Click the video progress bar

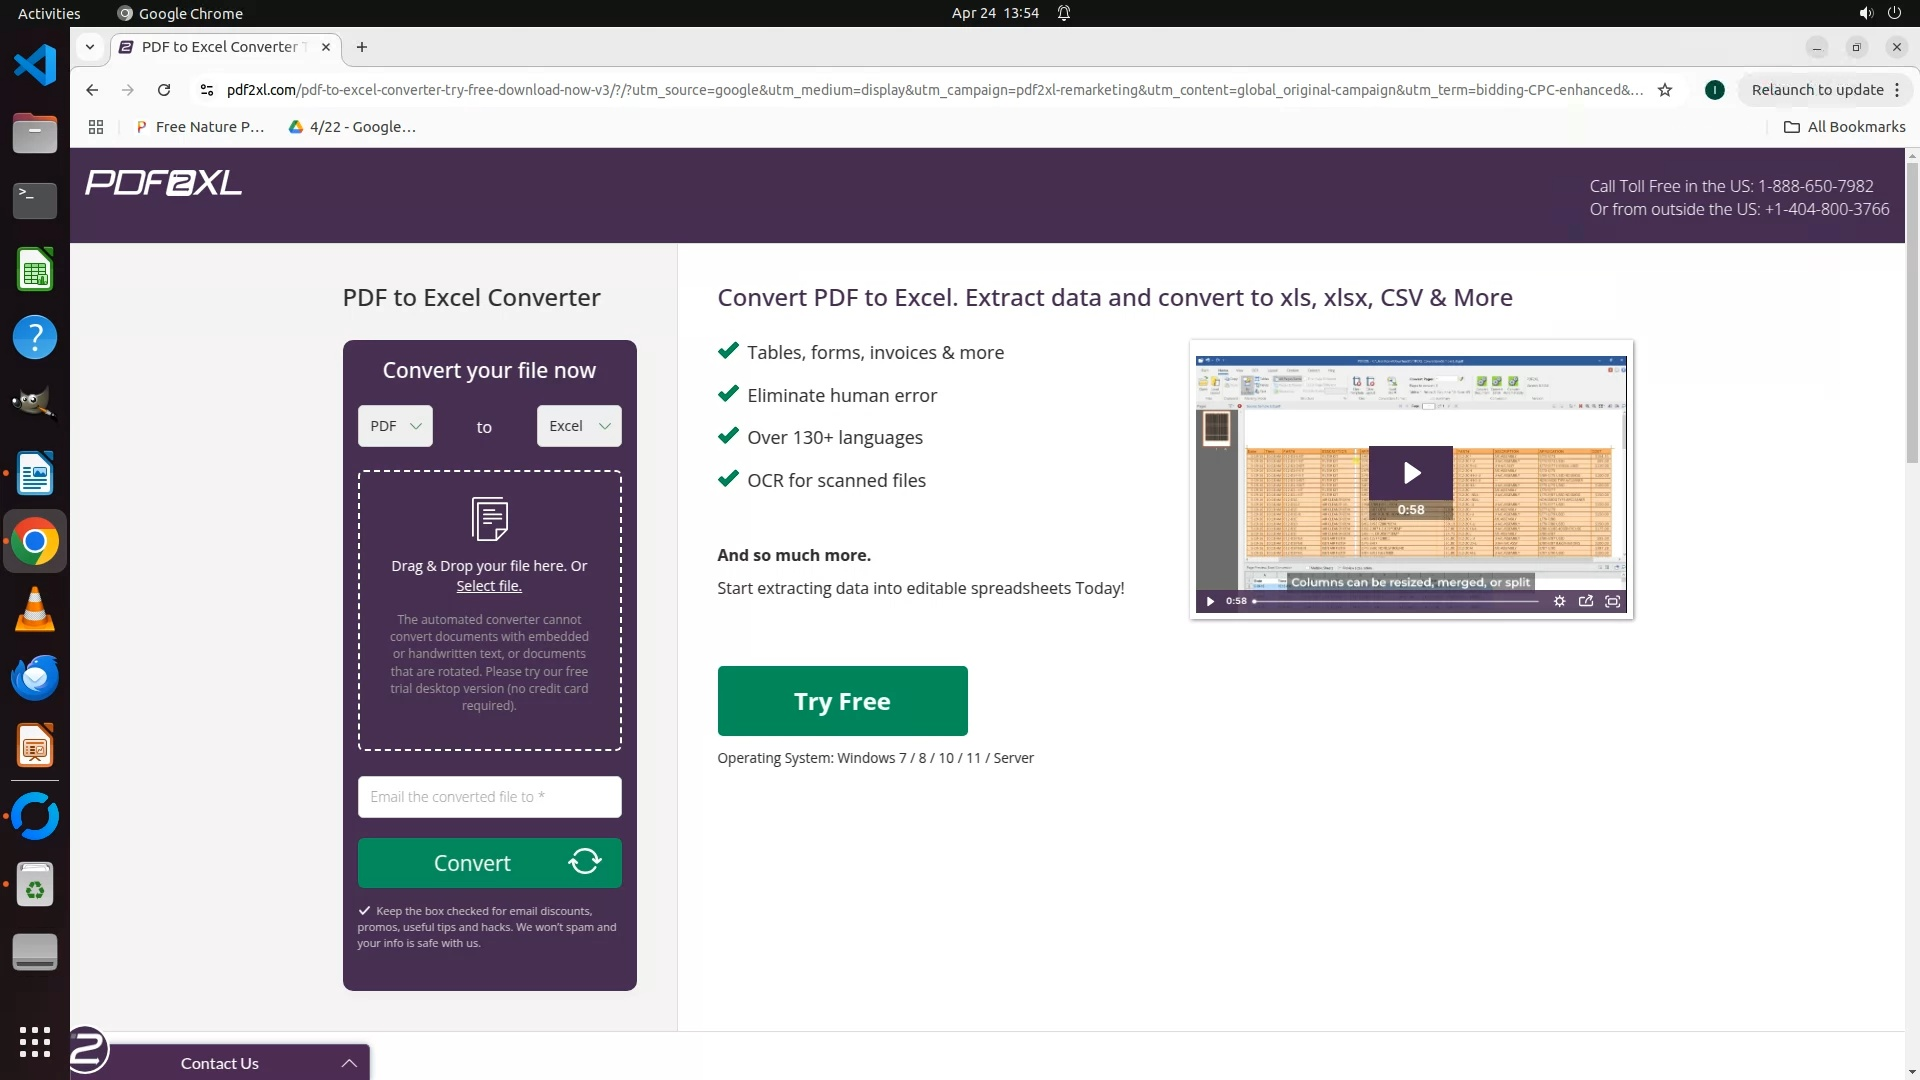(x=1396, y=601)
